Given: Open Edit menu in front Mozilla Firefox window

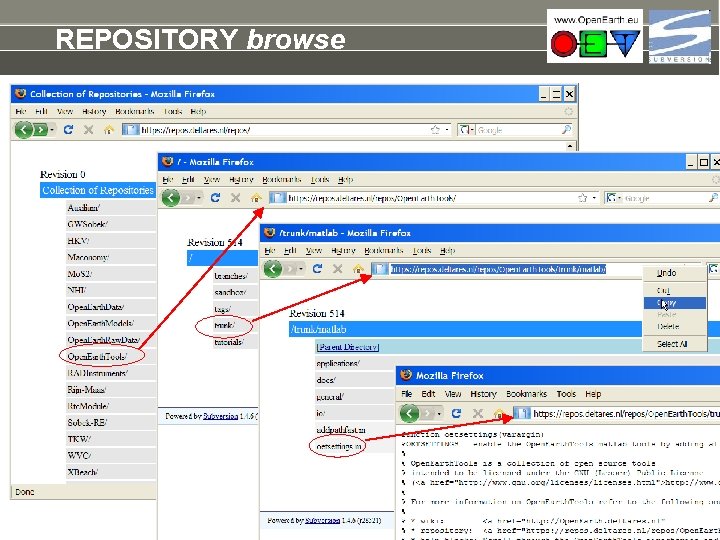Looking at the screenshot, I should coord(428,394).
